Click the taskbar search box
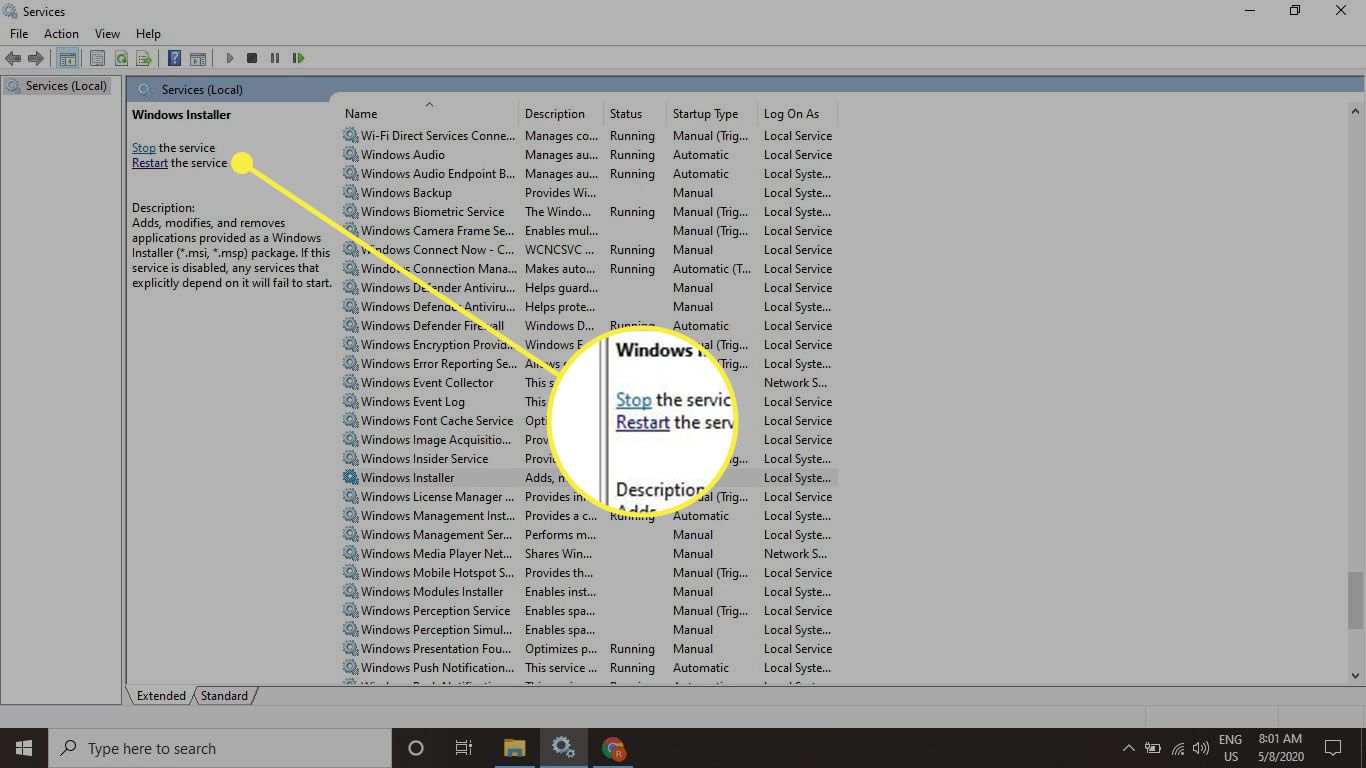The image size is (1366, 768). (x=220, y=748)
